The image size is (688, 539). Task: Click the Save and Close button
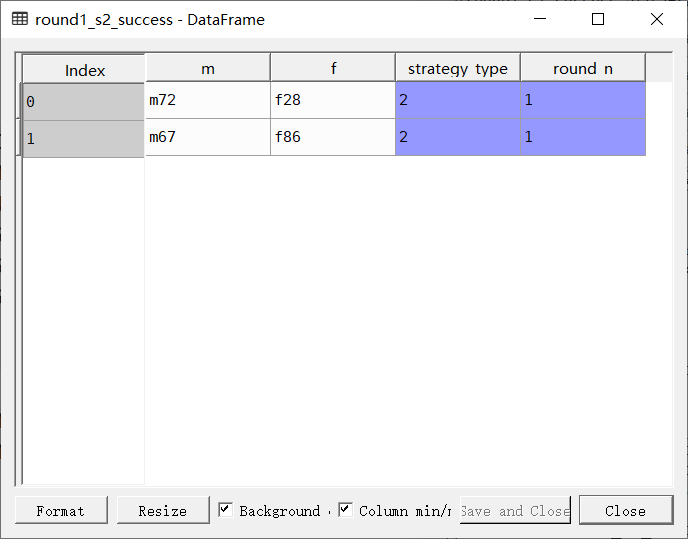(515, 510)
